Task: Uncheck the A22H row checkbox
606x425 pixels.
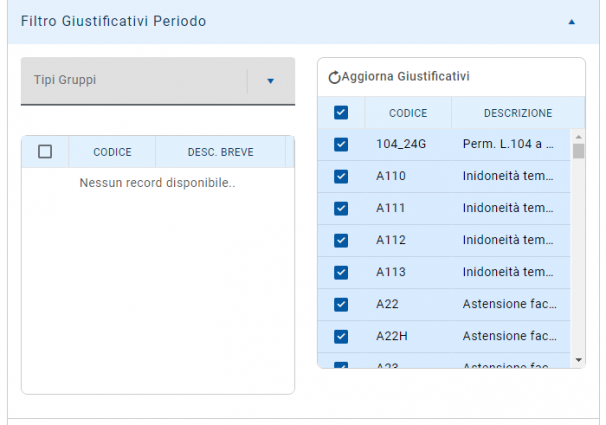Action: [341, 336]
